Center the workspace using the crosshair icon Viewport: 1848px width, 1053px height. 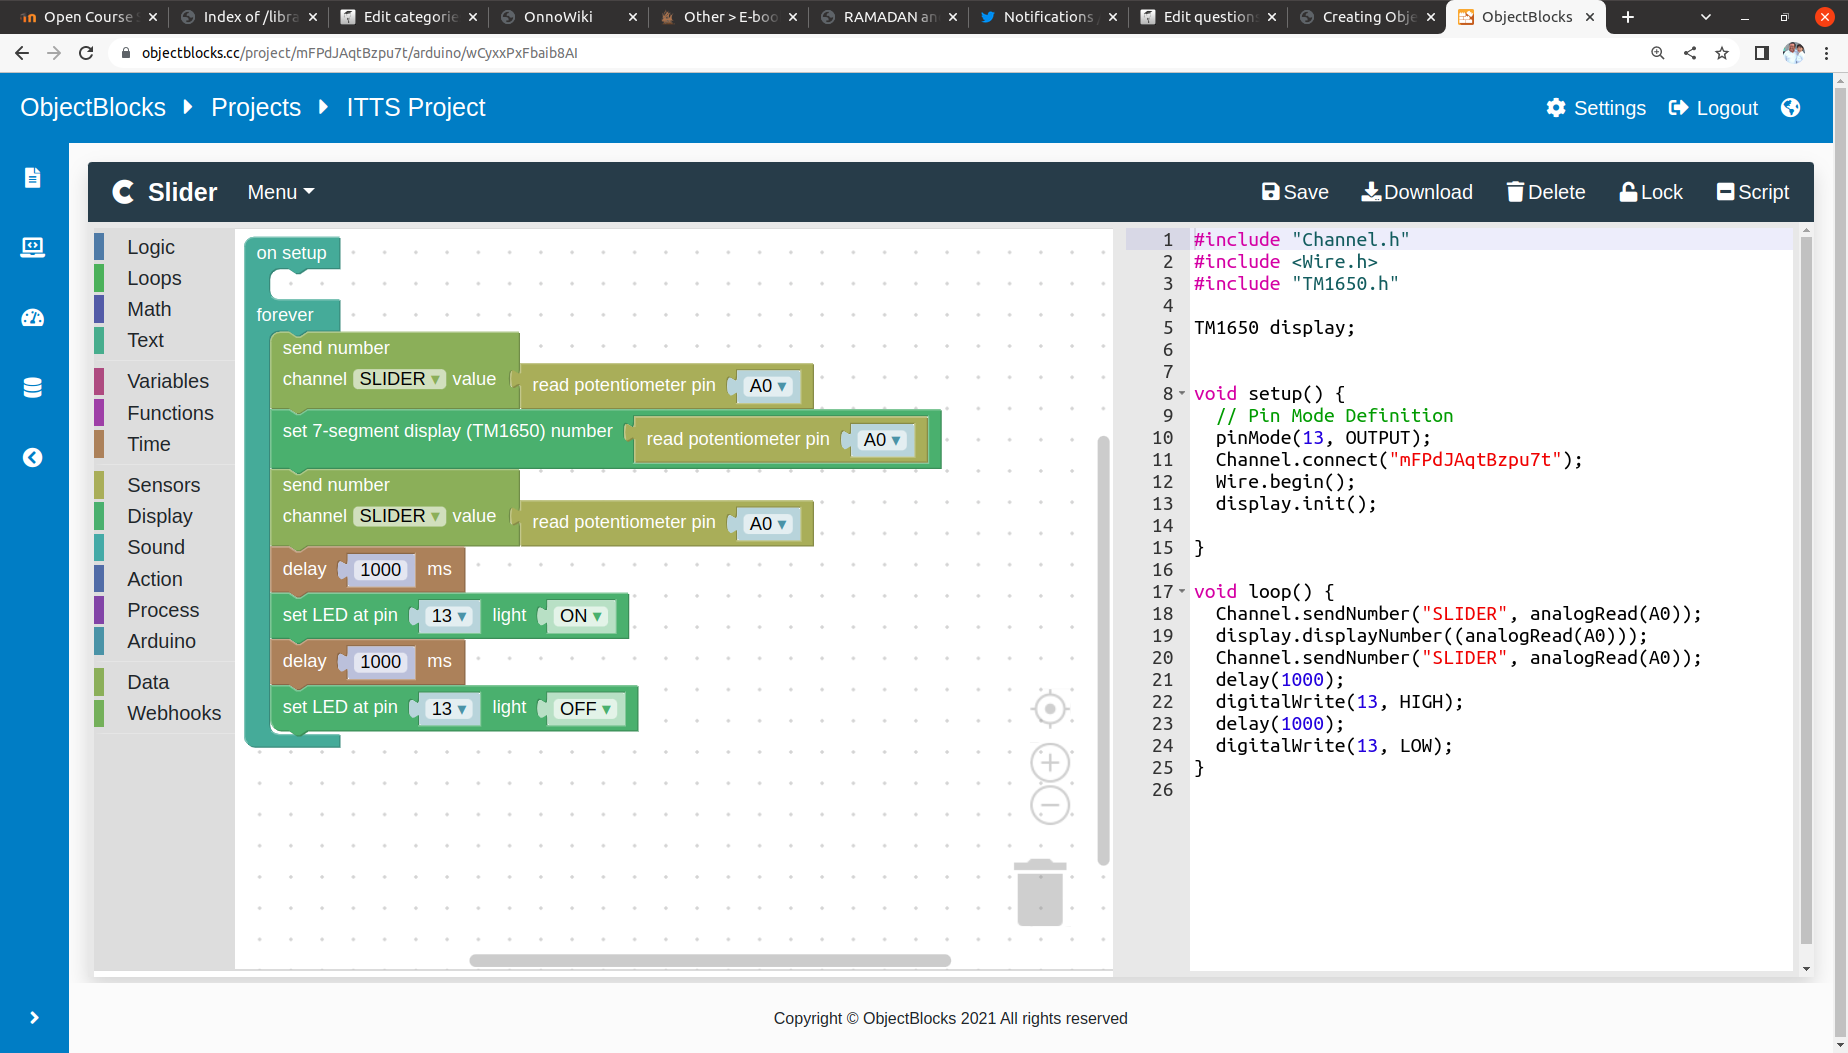(x=1050, y=710)
